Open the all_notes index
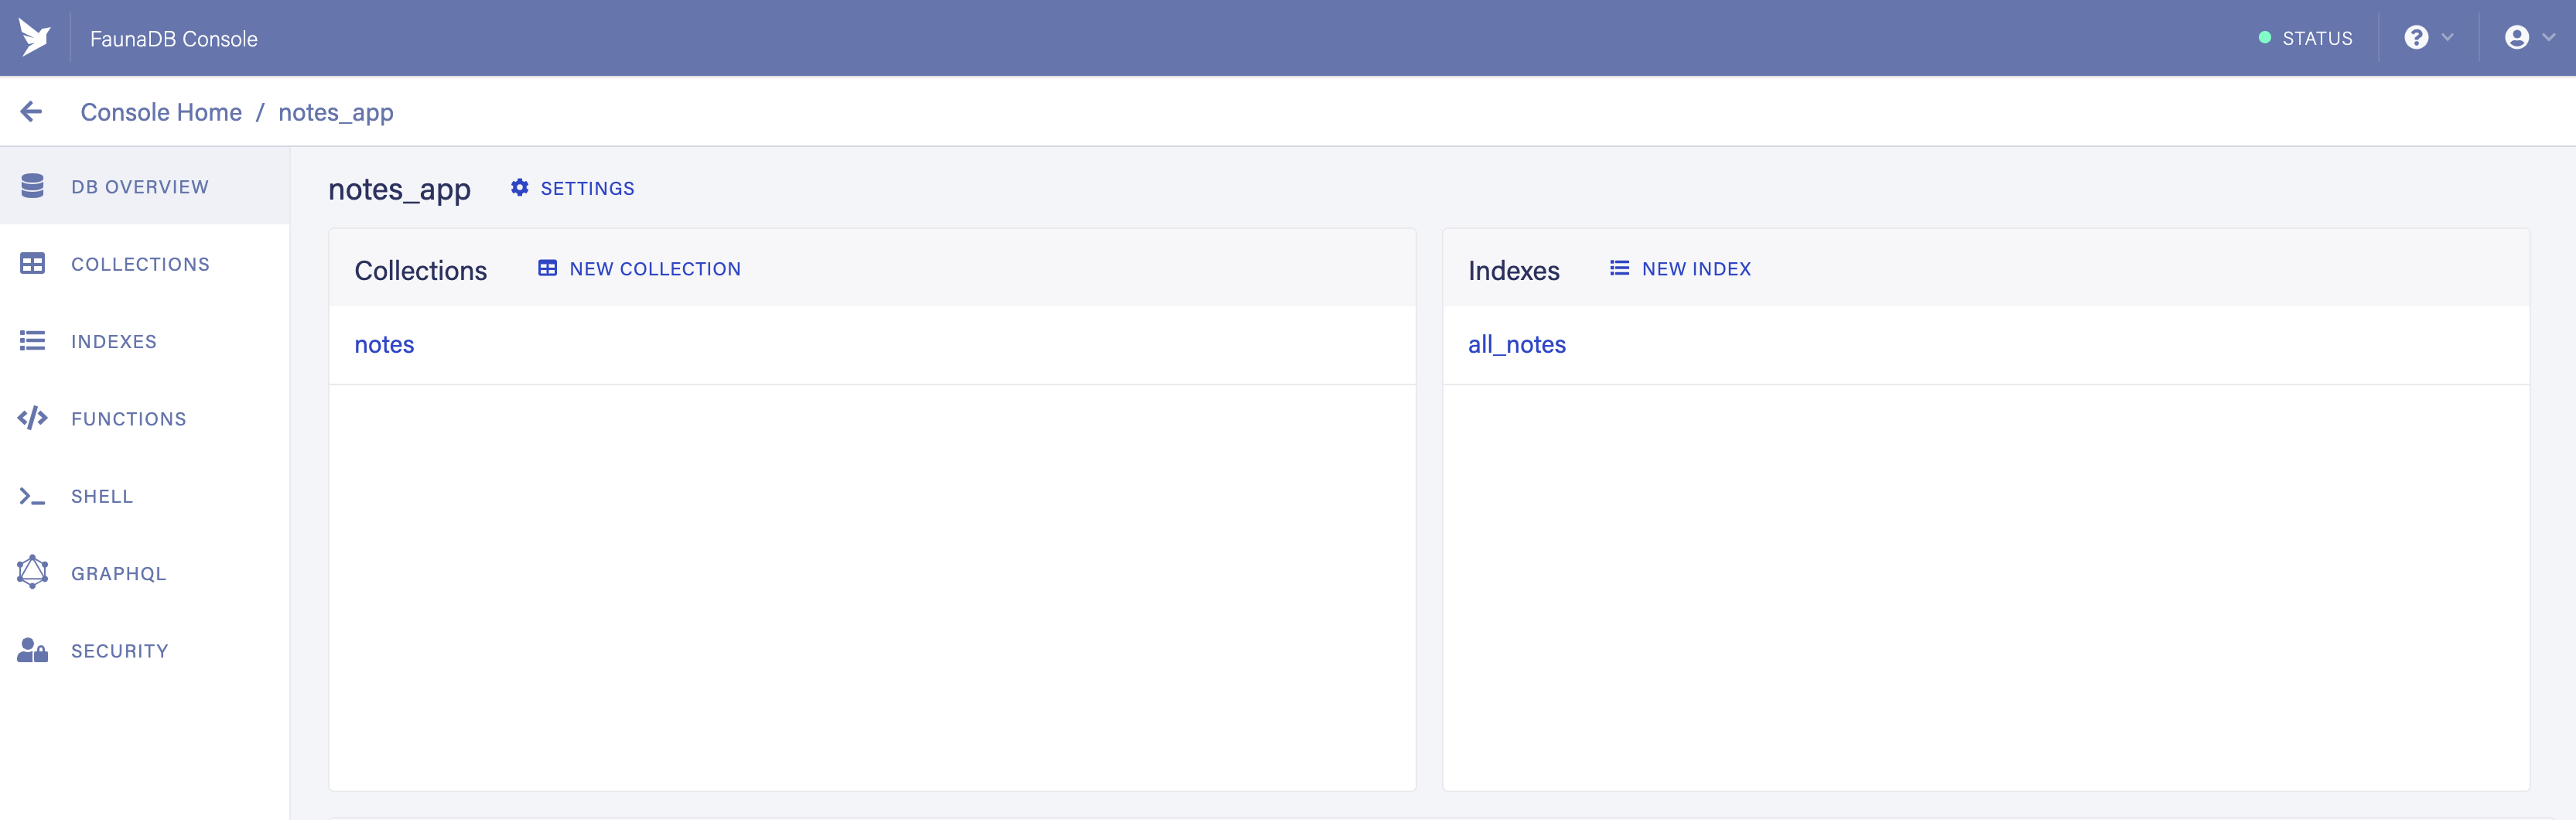 1516,344
